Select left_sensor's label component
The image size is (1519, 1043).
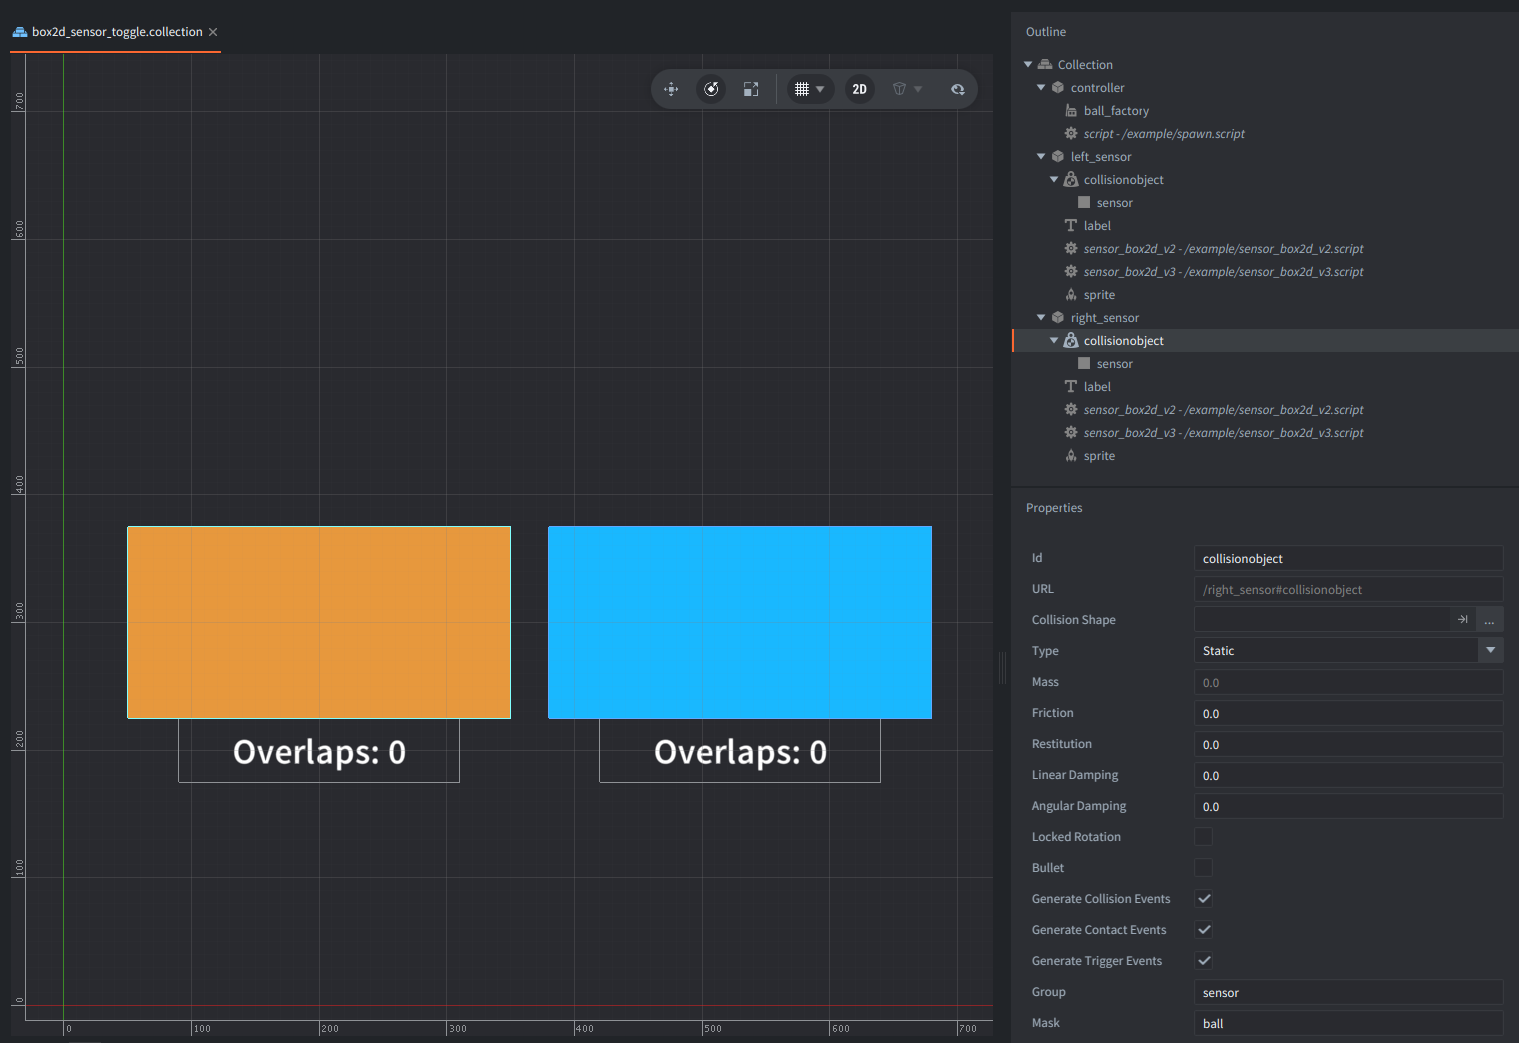pos(1097,226)
